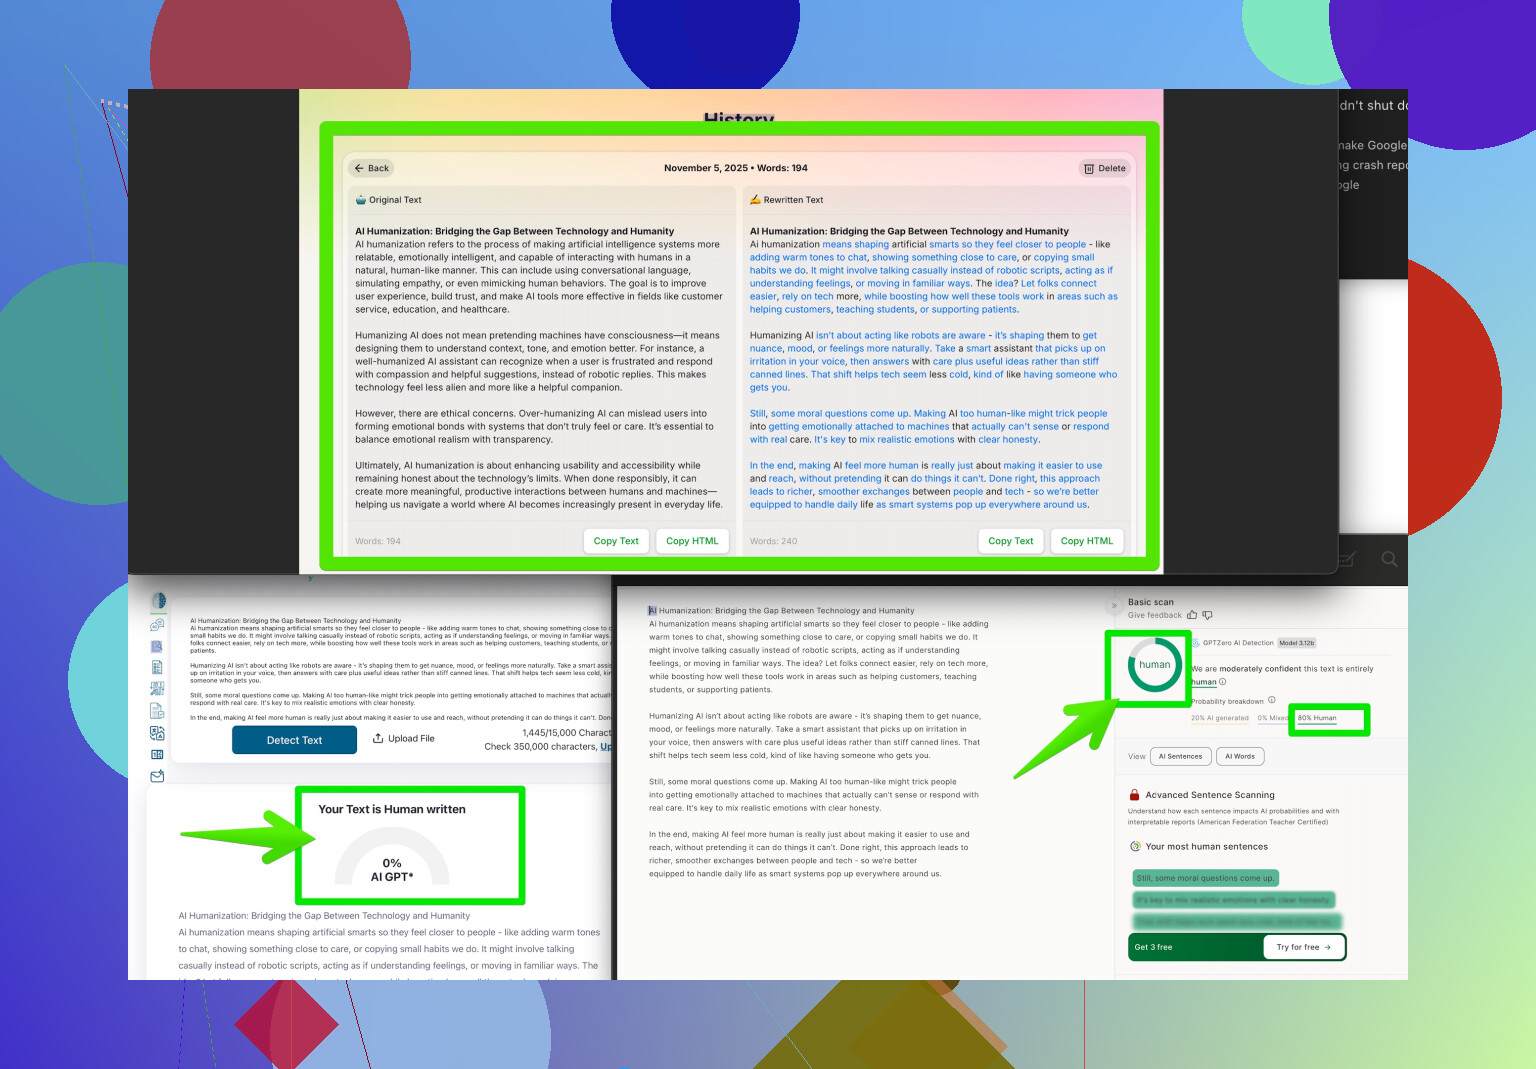Open the AI chat bubbles sidebar icon
This screenshot has width=1536, height=1069.
157,625
